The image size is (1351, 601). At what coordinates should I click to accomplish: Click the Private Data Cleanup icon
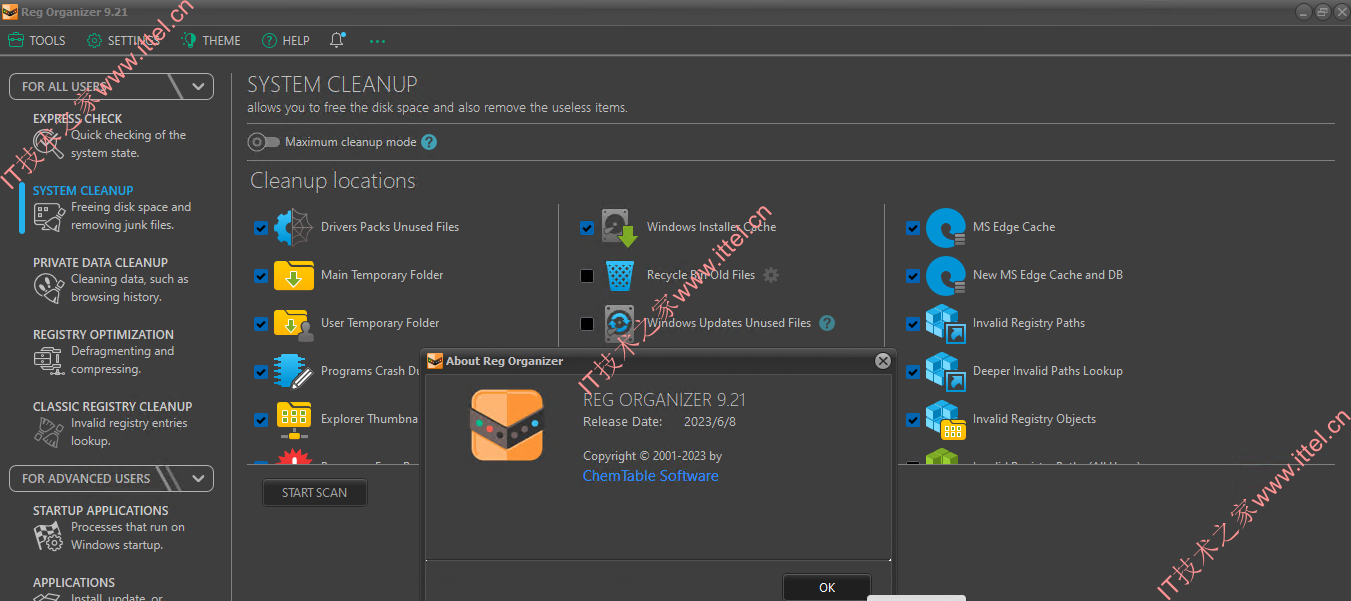tap(48, 289)
